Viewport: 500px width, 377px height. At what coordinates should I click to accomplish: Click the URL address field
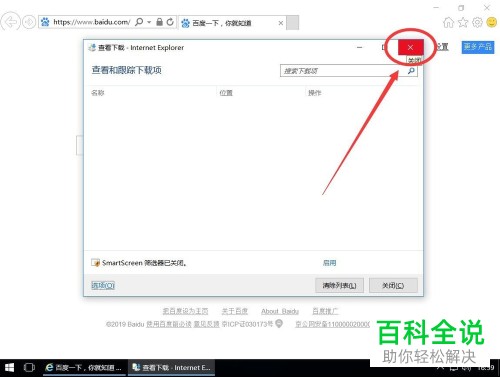92,22
